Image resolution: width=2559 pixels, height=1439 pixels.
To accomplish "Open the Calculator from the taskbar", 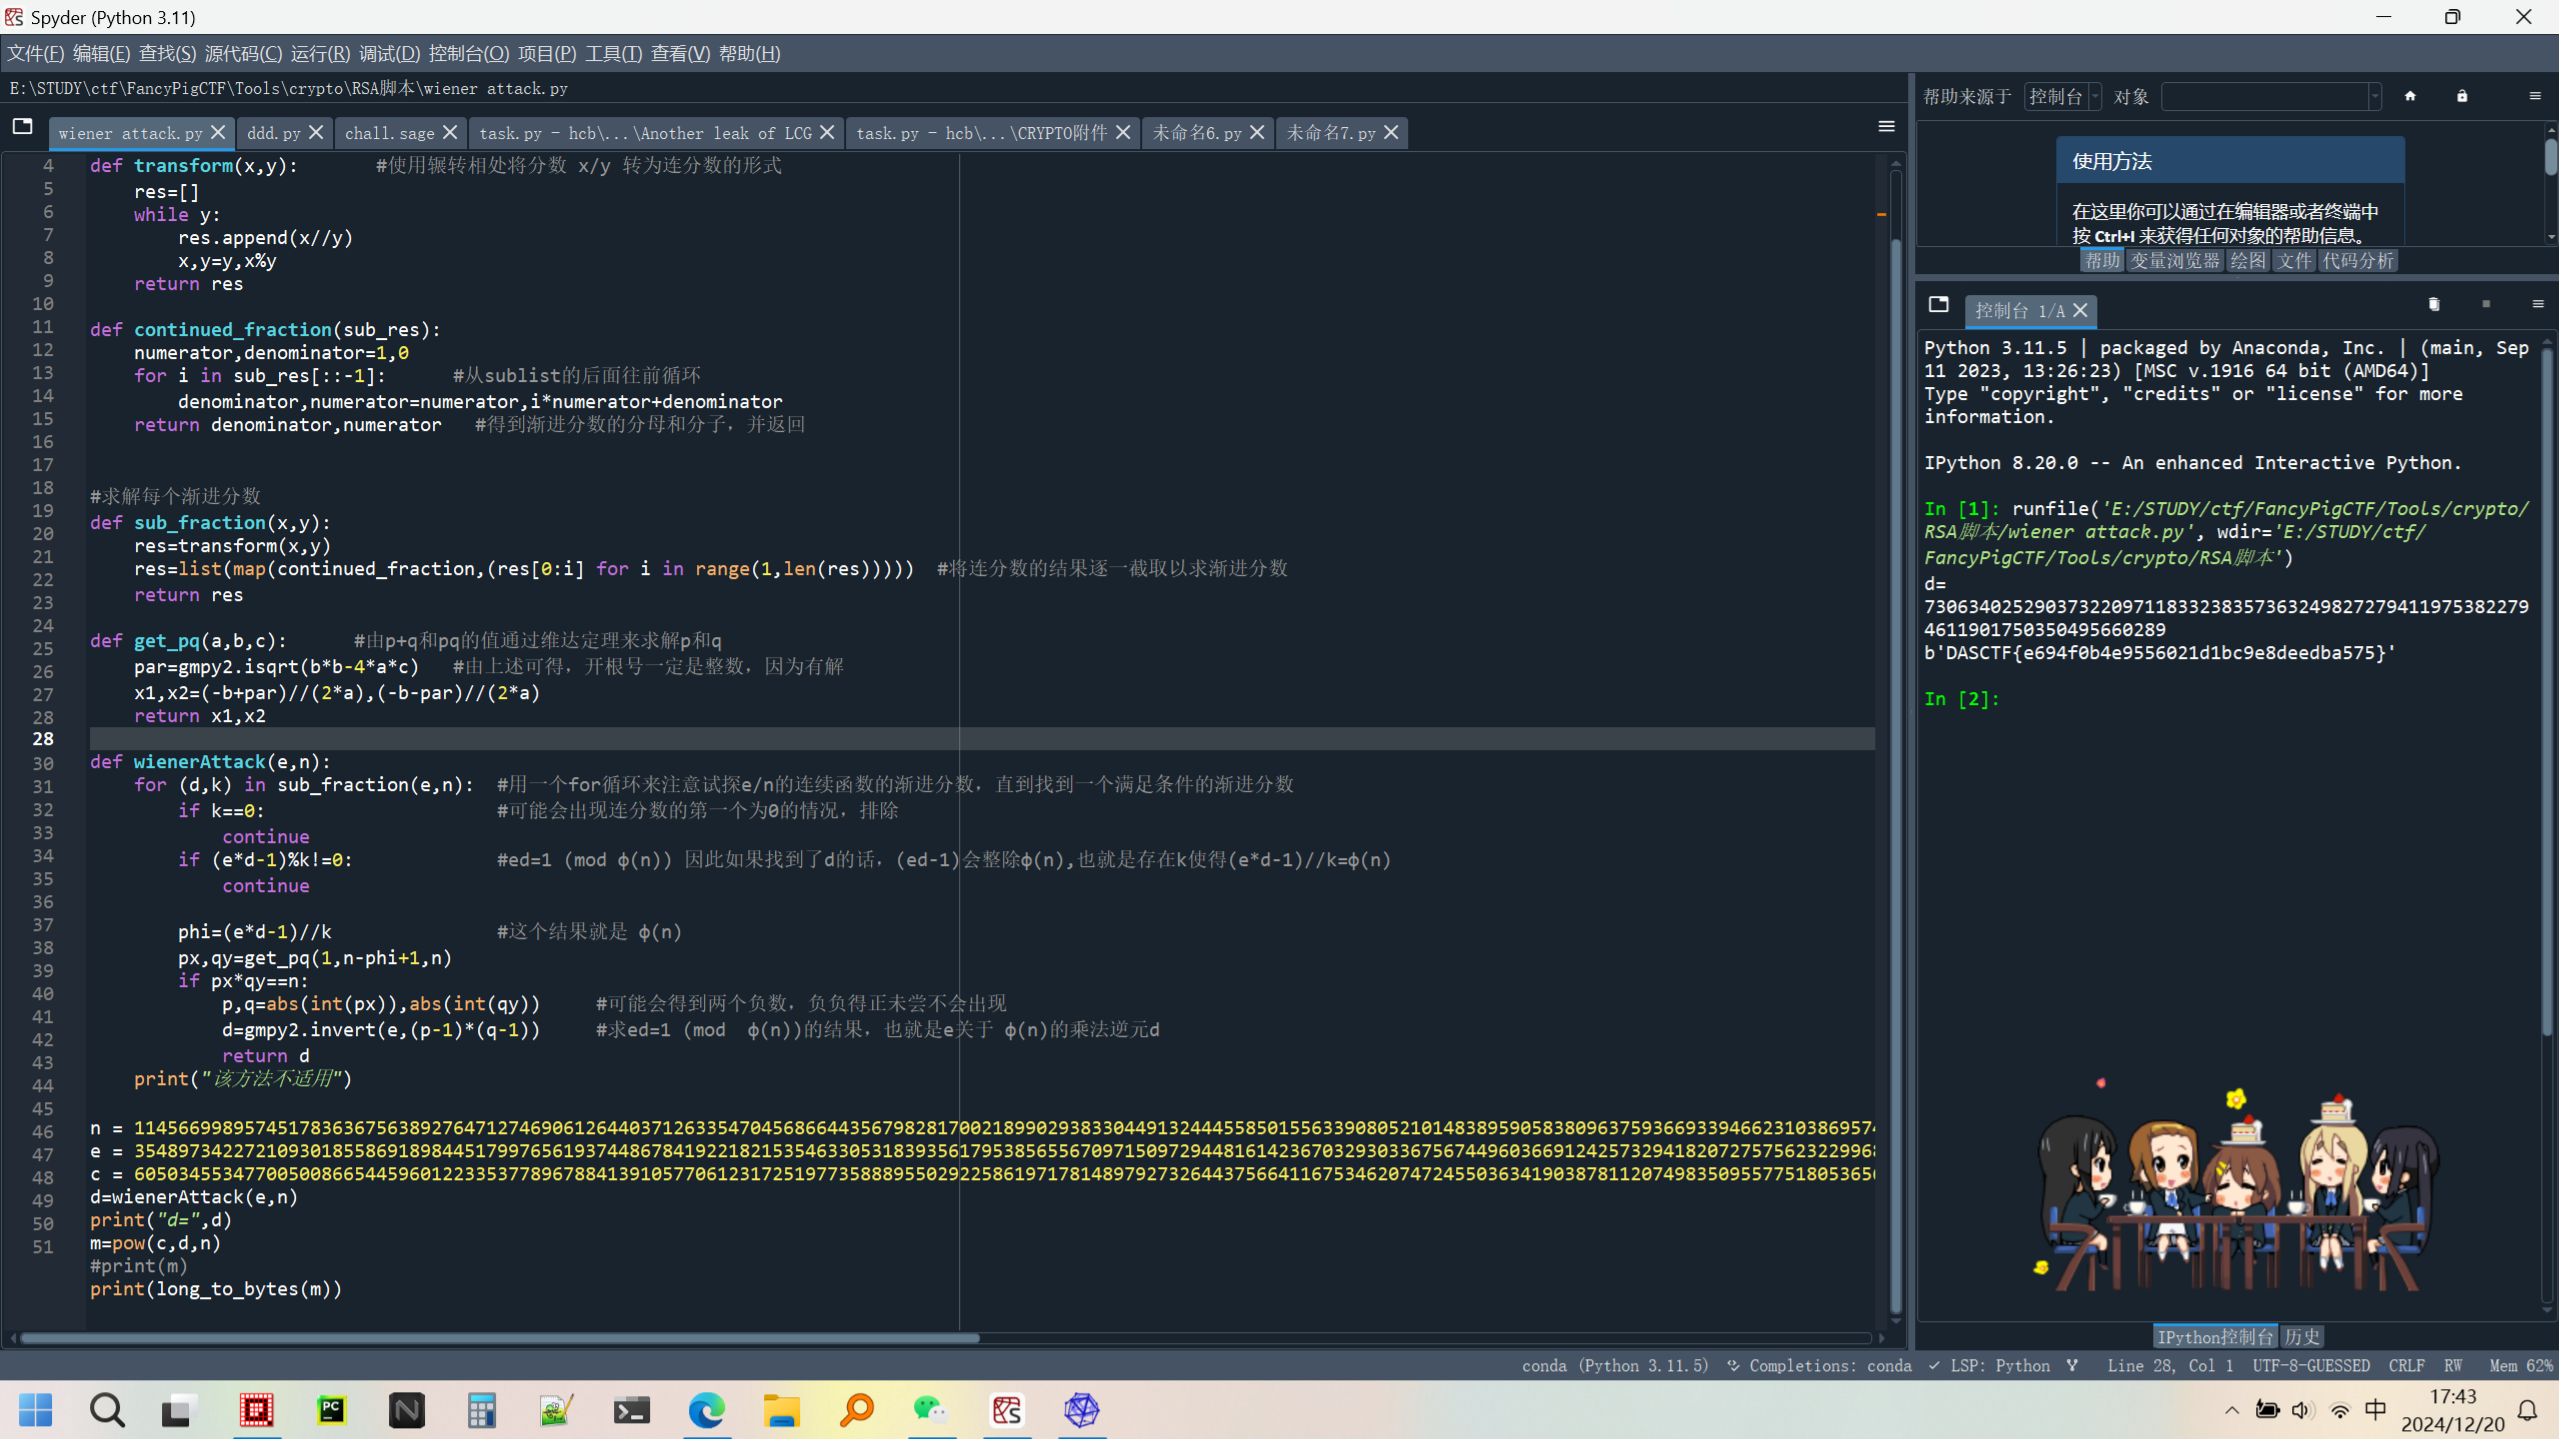I will pyautogui.click(x=482, y=1410).
